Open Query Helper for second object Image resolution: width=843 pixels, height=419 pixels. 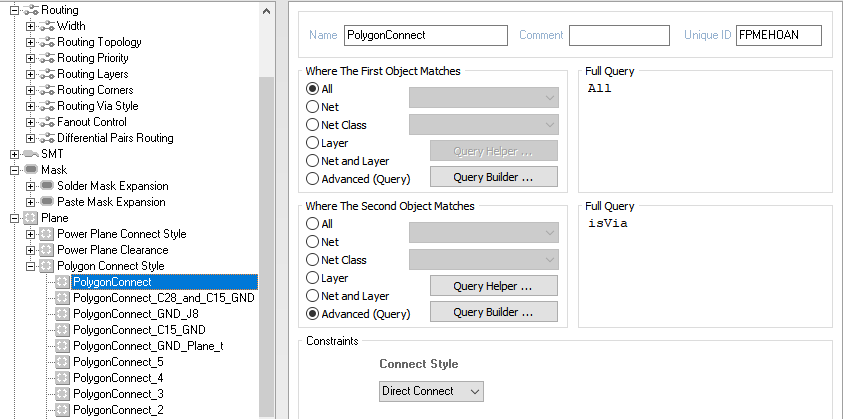(x=493, y=286)
